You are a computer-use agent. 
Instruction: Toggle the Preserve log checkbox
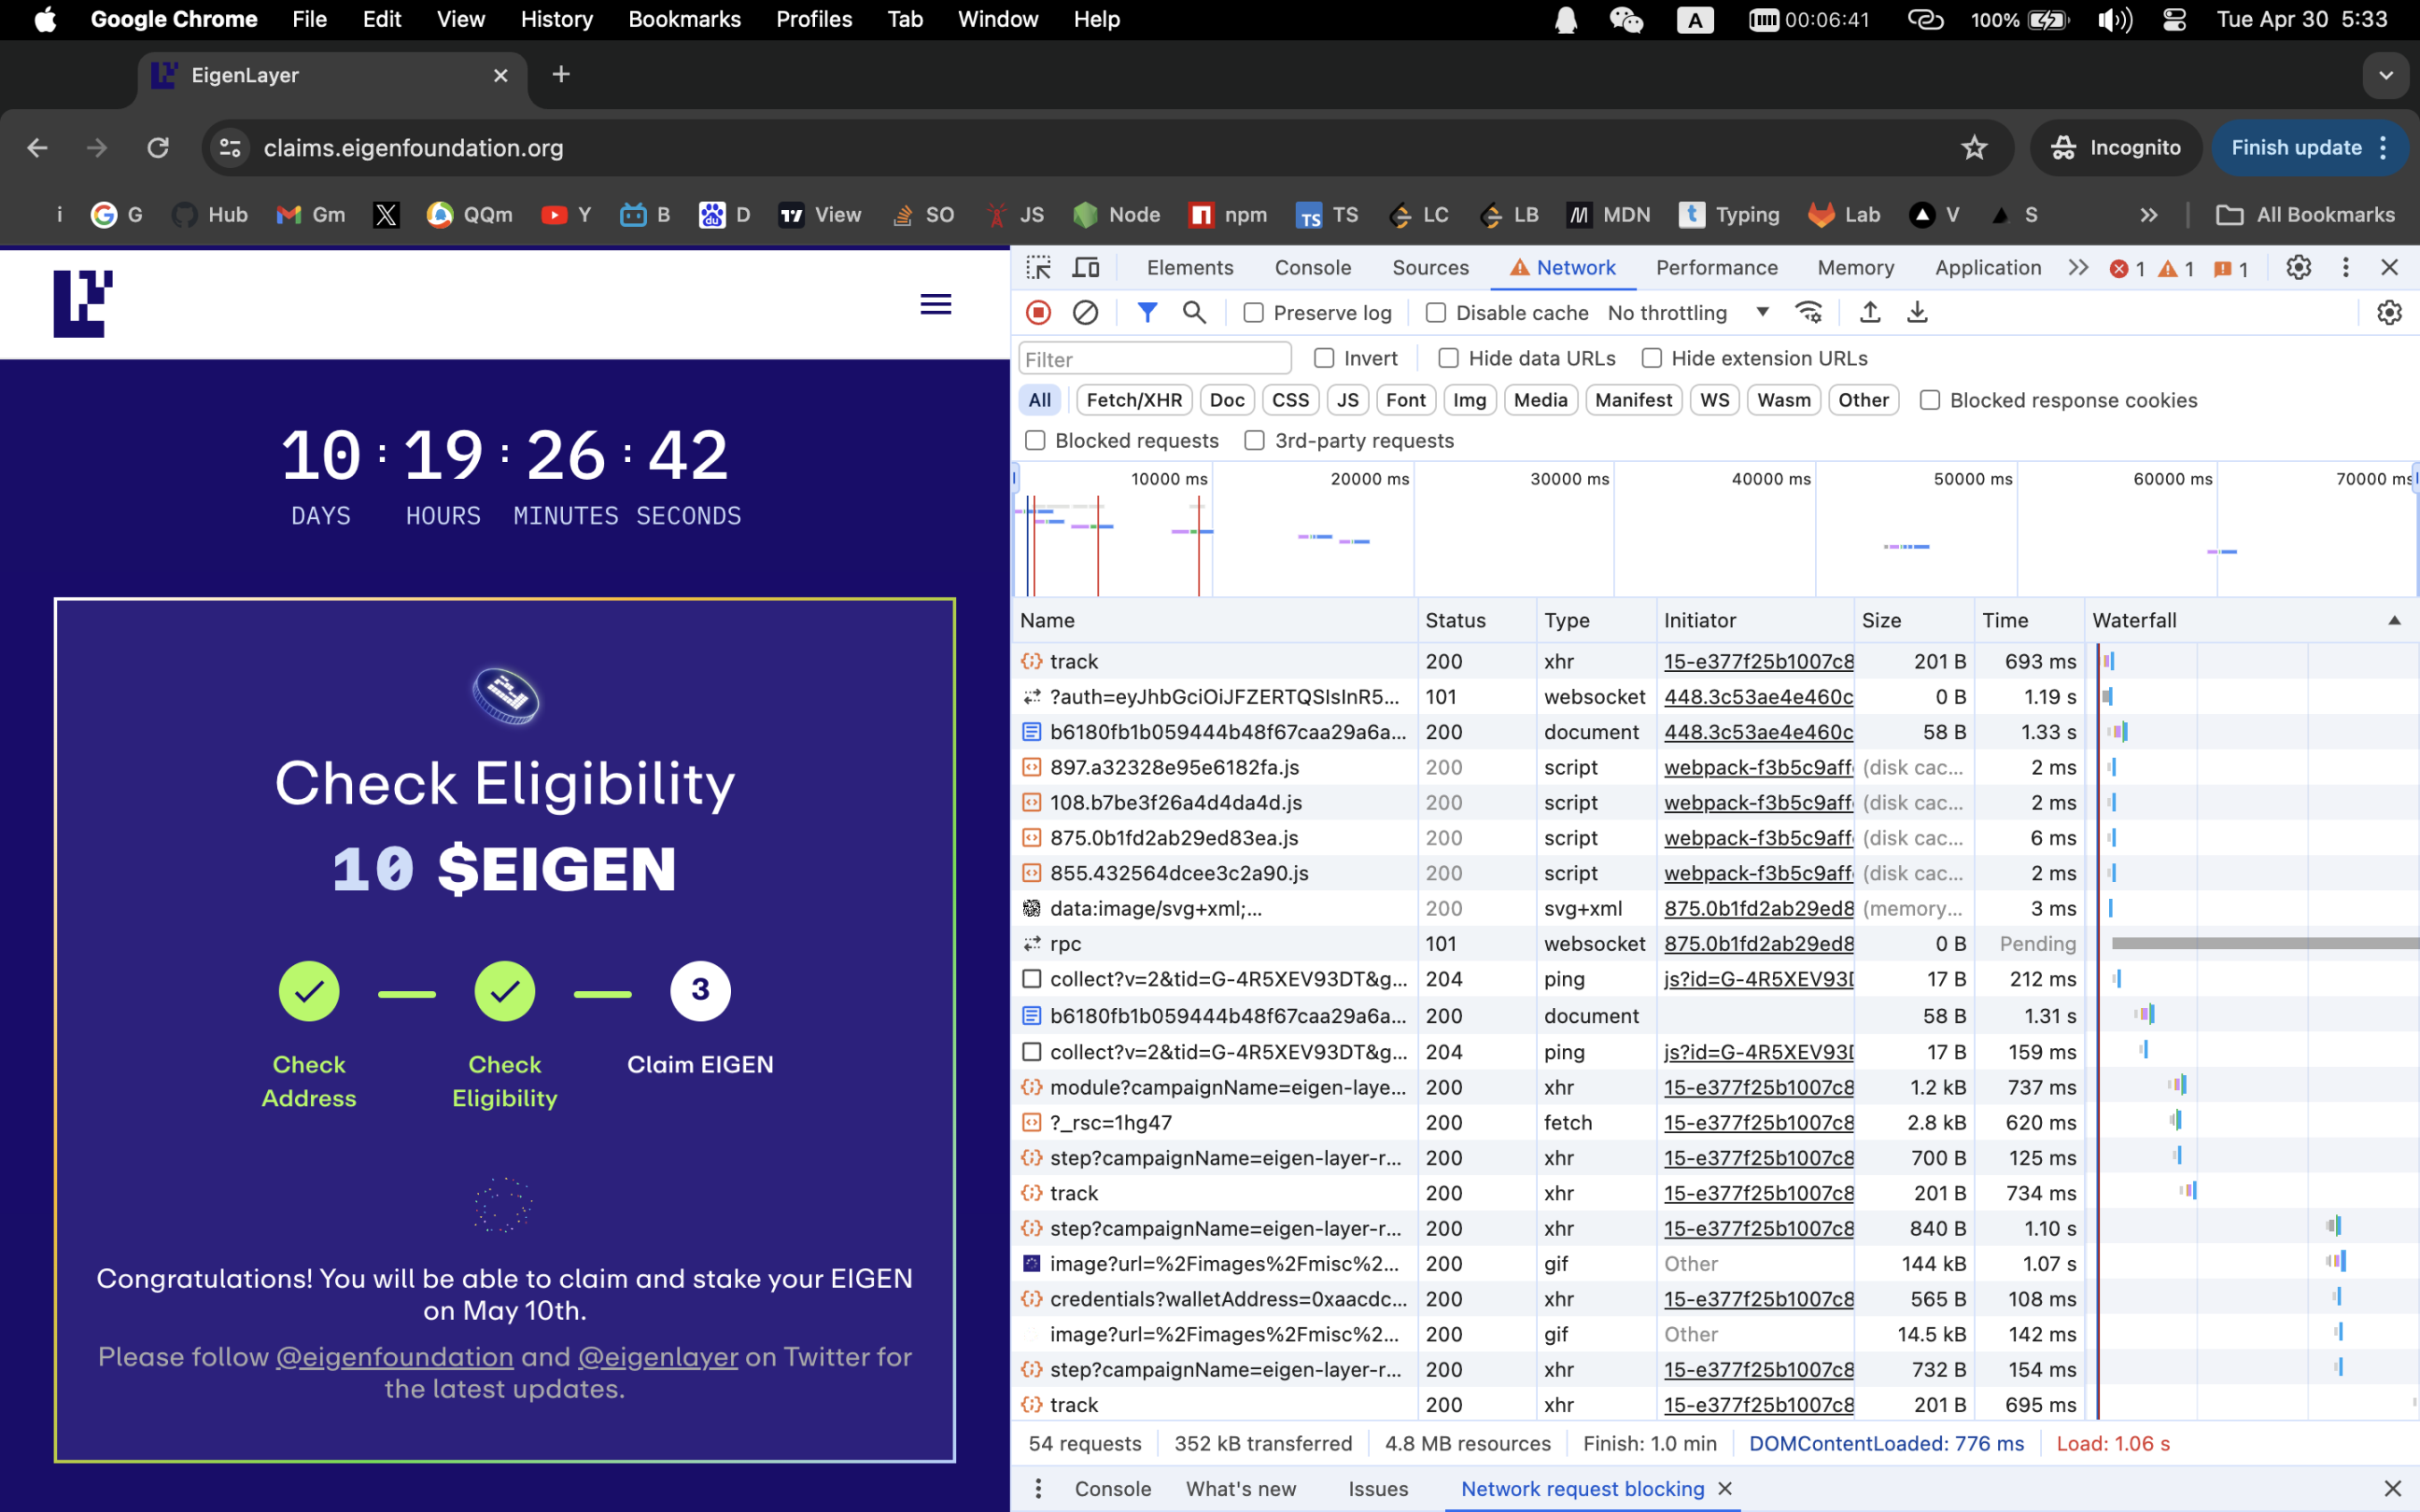[x=1253, y=312]
